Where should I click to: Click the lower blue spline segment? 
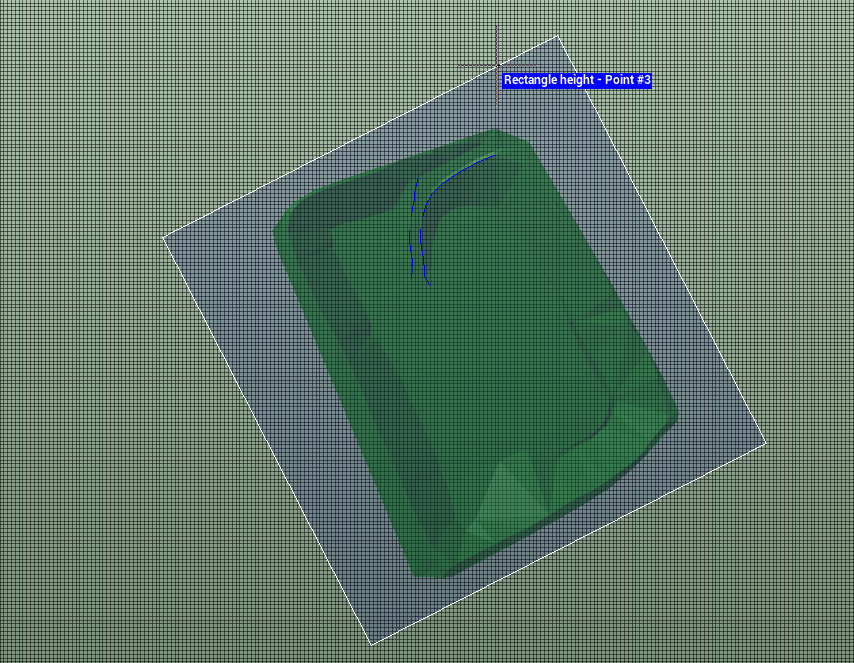pos(421,255)
